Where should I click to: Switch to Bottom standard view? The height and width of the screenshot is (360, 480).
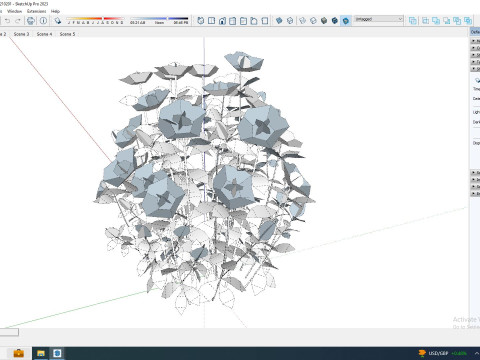265,21
